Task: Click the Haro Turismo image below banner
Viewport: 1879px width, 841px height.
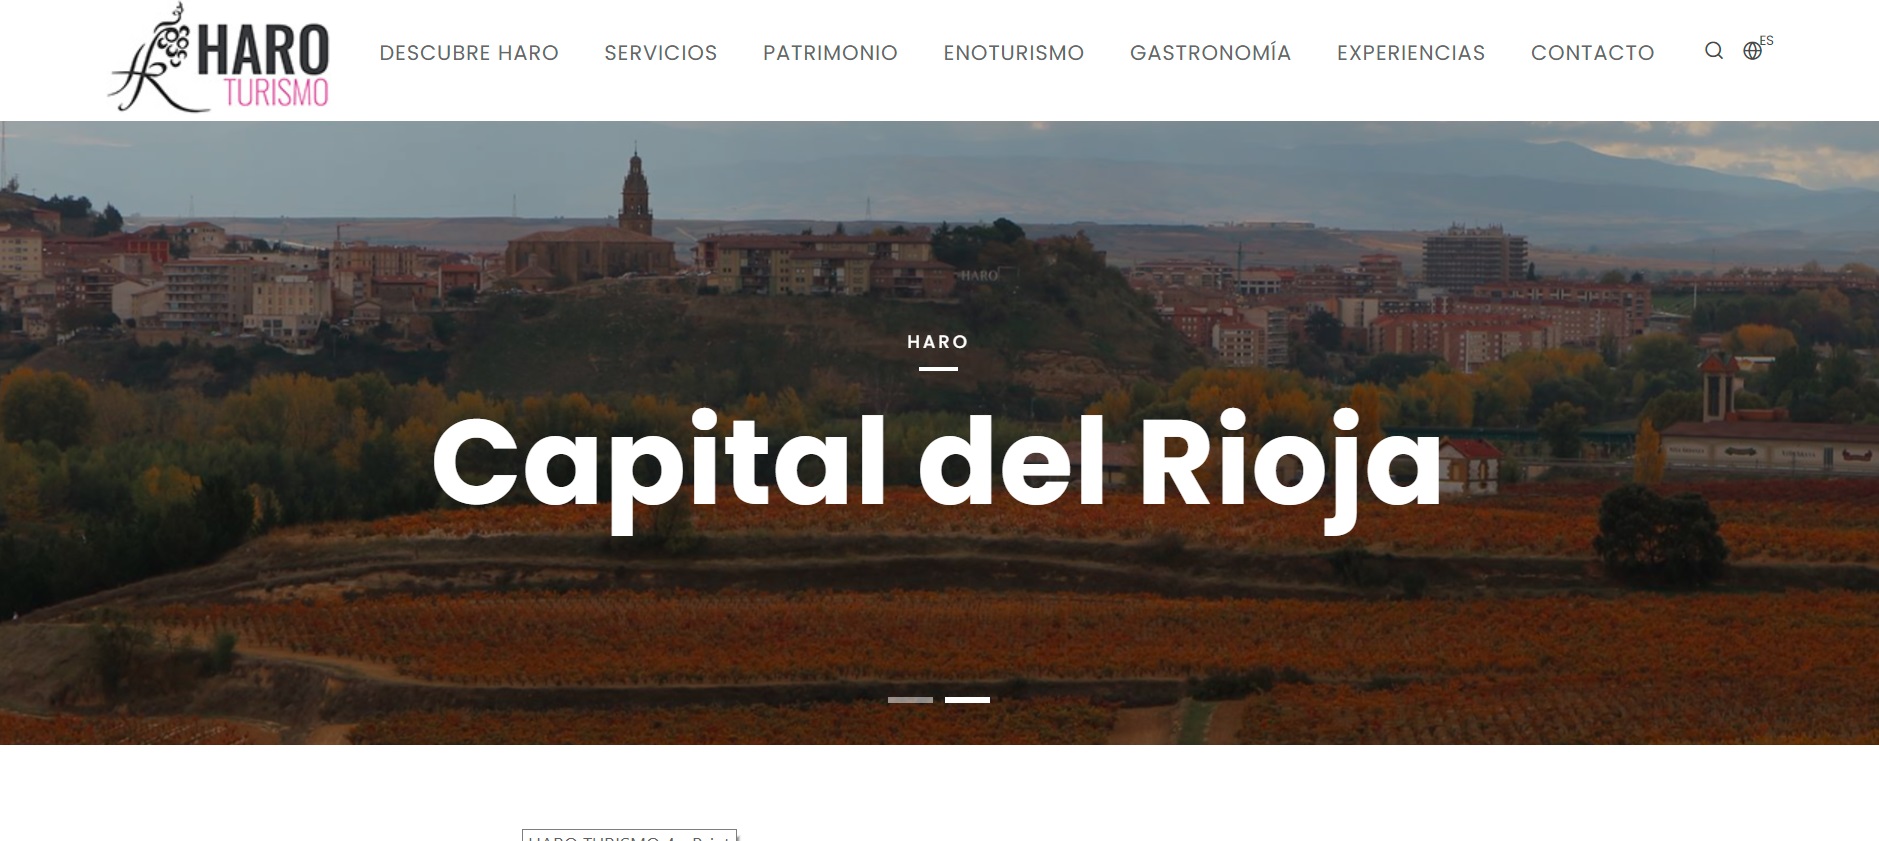Action: click(629, 835)
